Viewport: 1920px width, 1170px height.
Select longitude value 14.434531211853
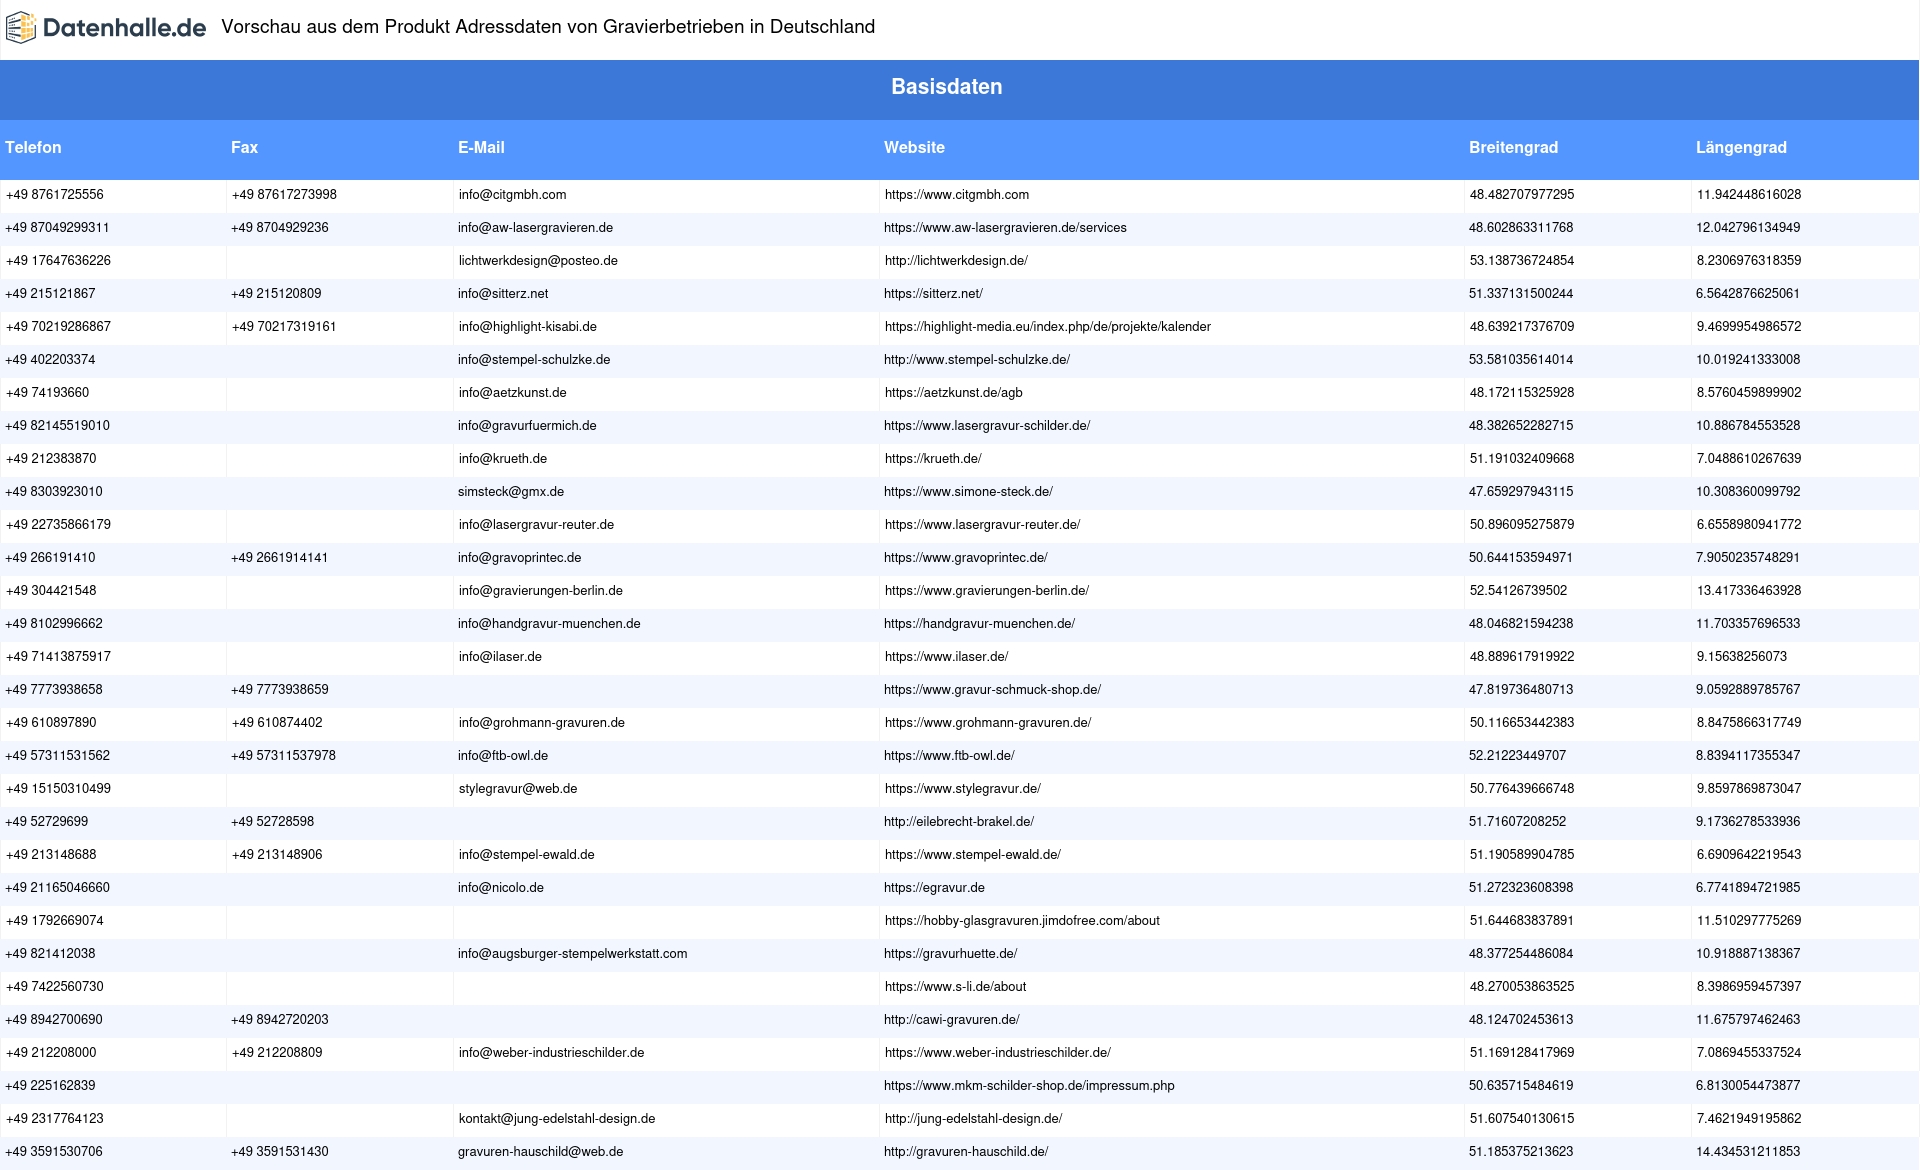(x=1748, y=1152)
